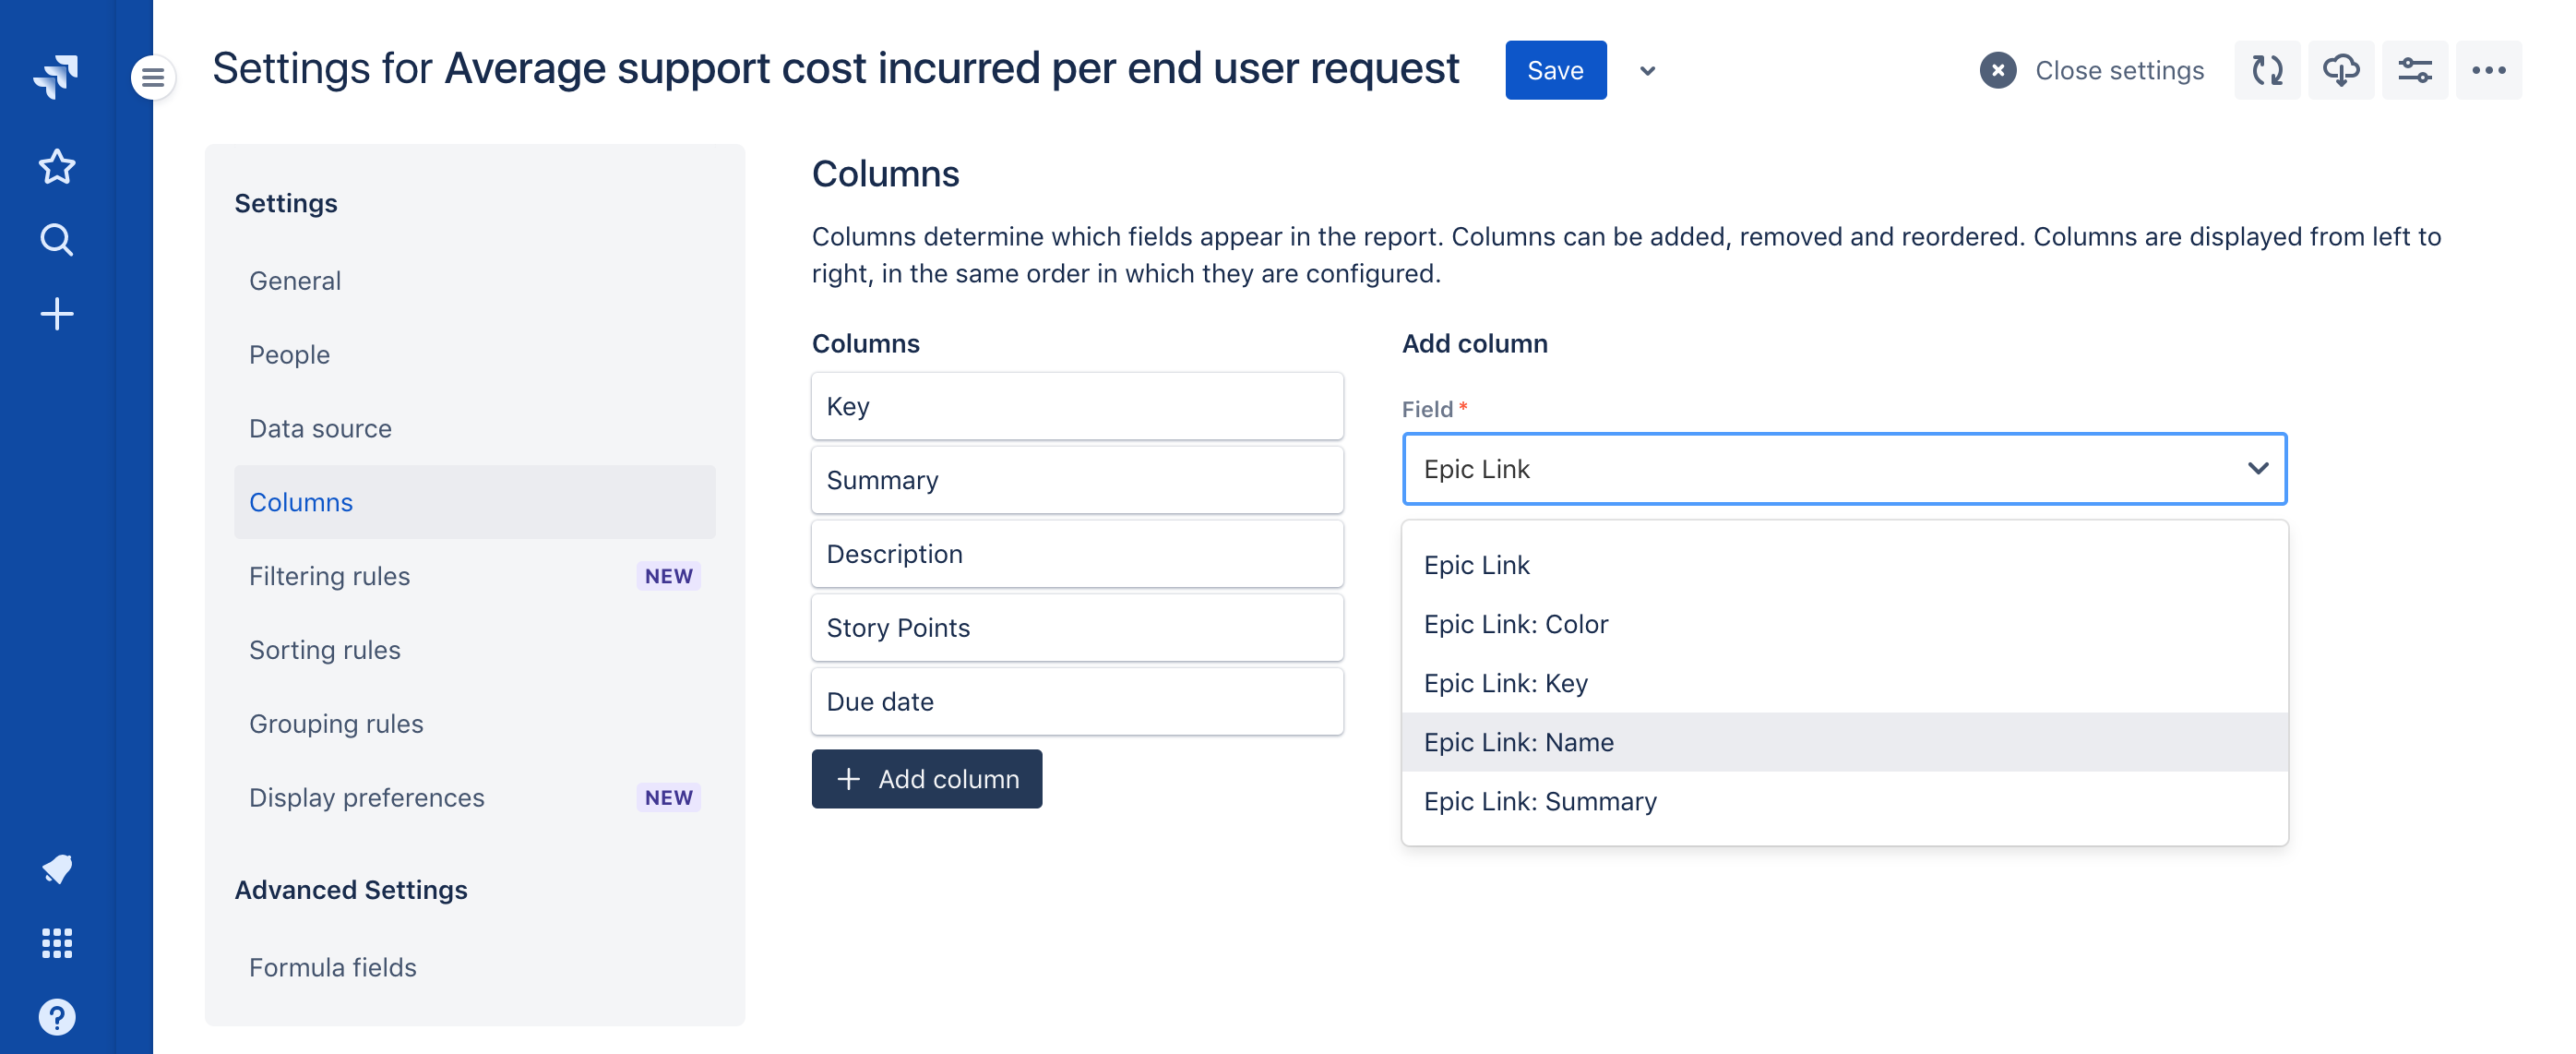Click the plus icon on Add column button
The height and width of the screenshot is (1054, 2576).
[848, 779]
